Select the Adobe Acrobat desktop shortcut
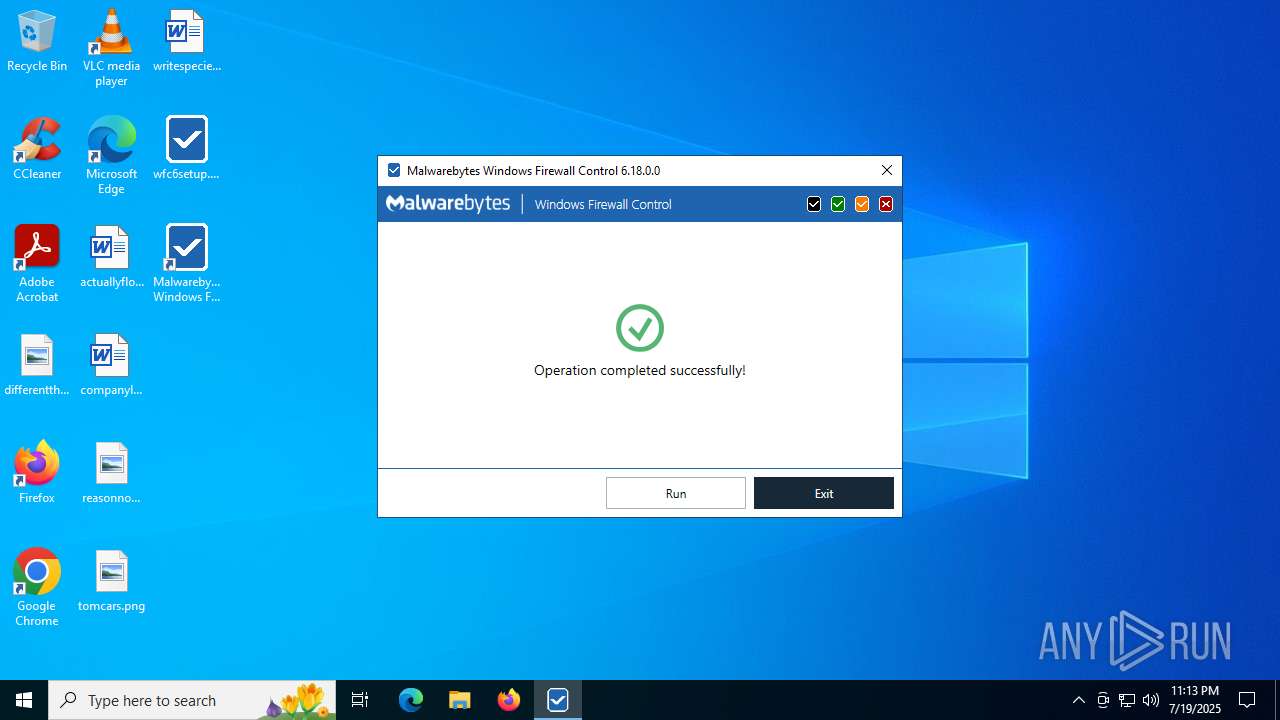Image resolution: width=1280 pixels, height=720 pixels. tap(37, 263)
